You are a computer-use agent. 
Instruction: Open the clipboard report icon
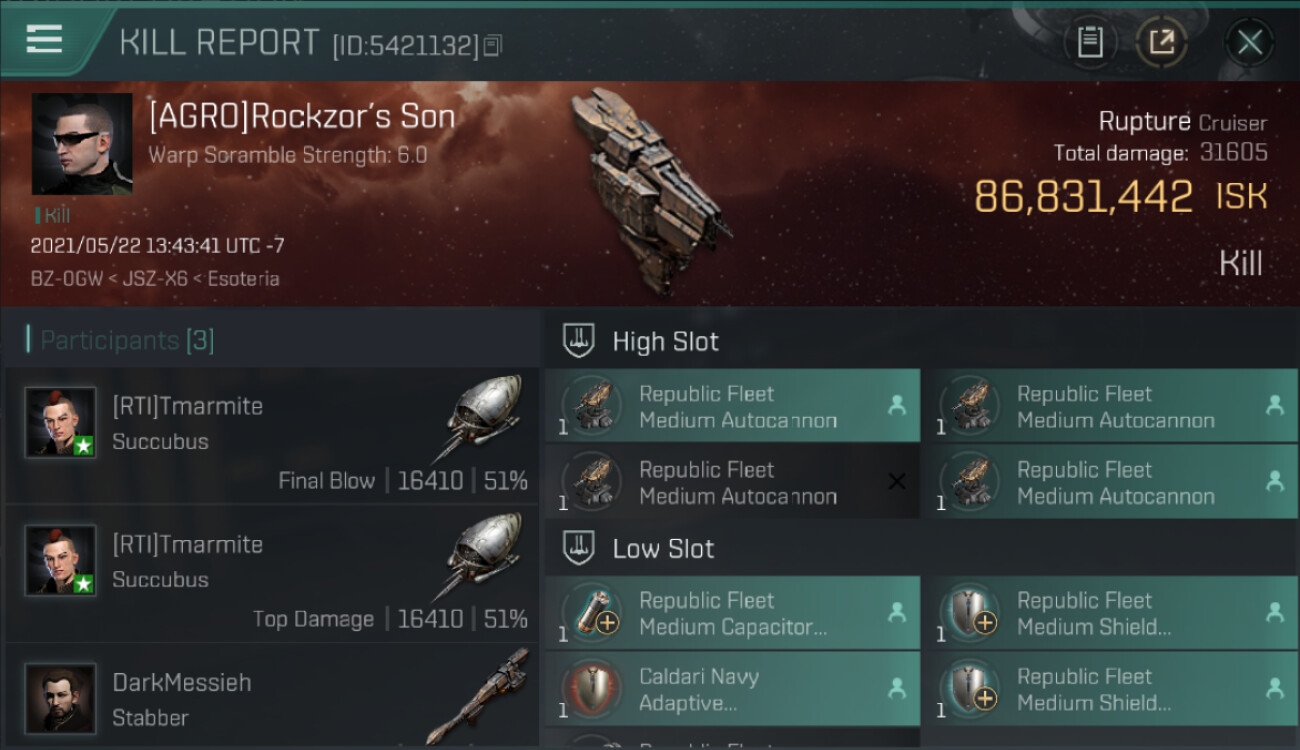(1090, 42)
